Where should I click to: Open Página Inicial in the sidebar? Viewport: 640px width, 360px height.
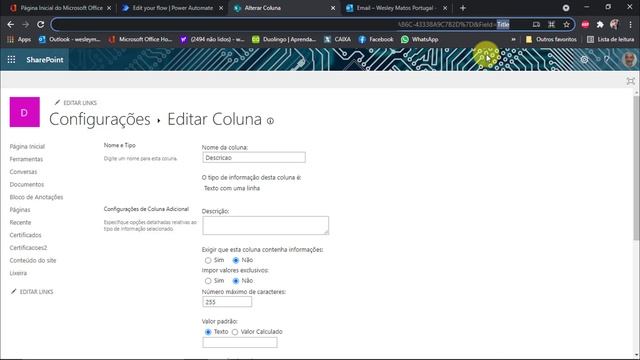click(x=27, y=147)
